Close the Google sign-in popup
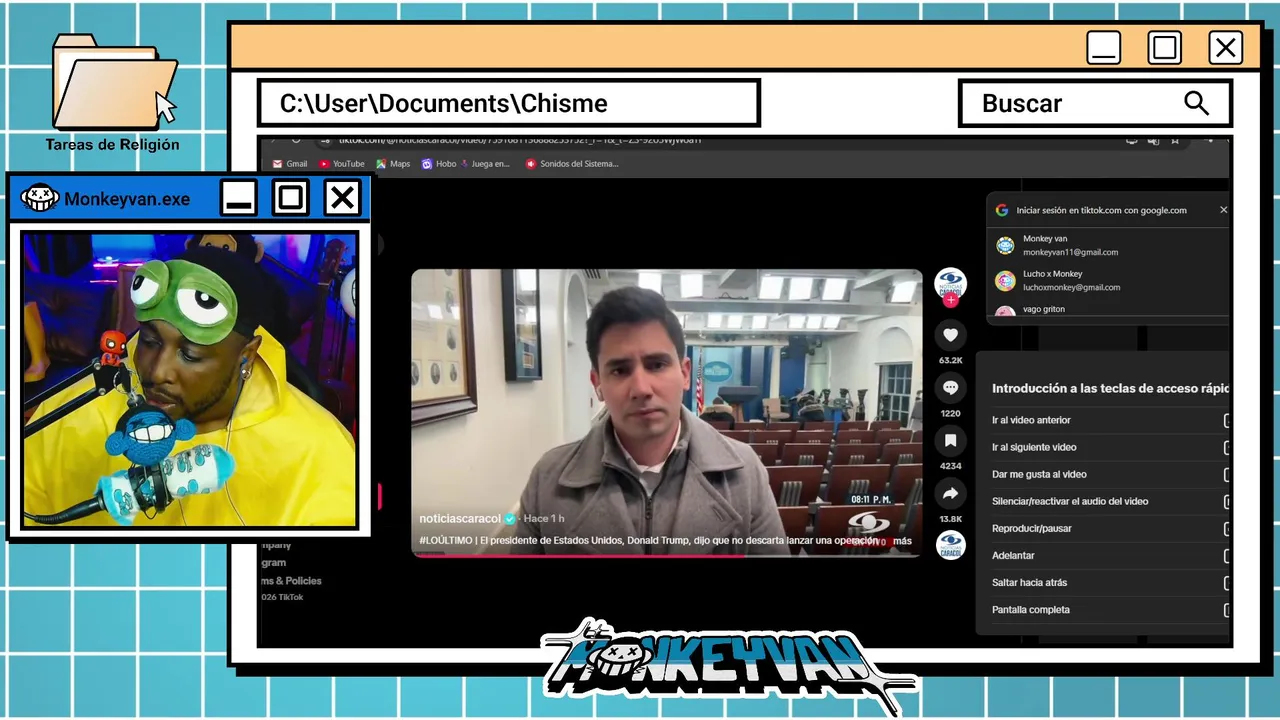1280x720 pixels. (1223, 210)
